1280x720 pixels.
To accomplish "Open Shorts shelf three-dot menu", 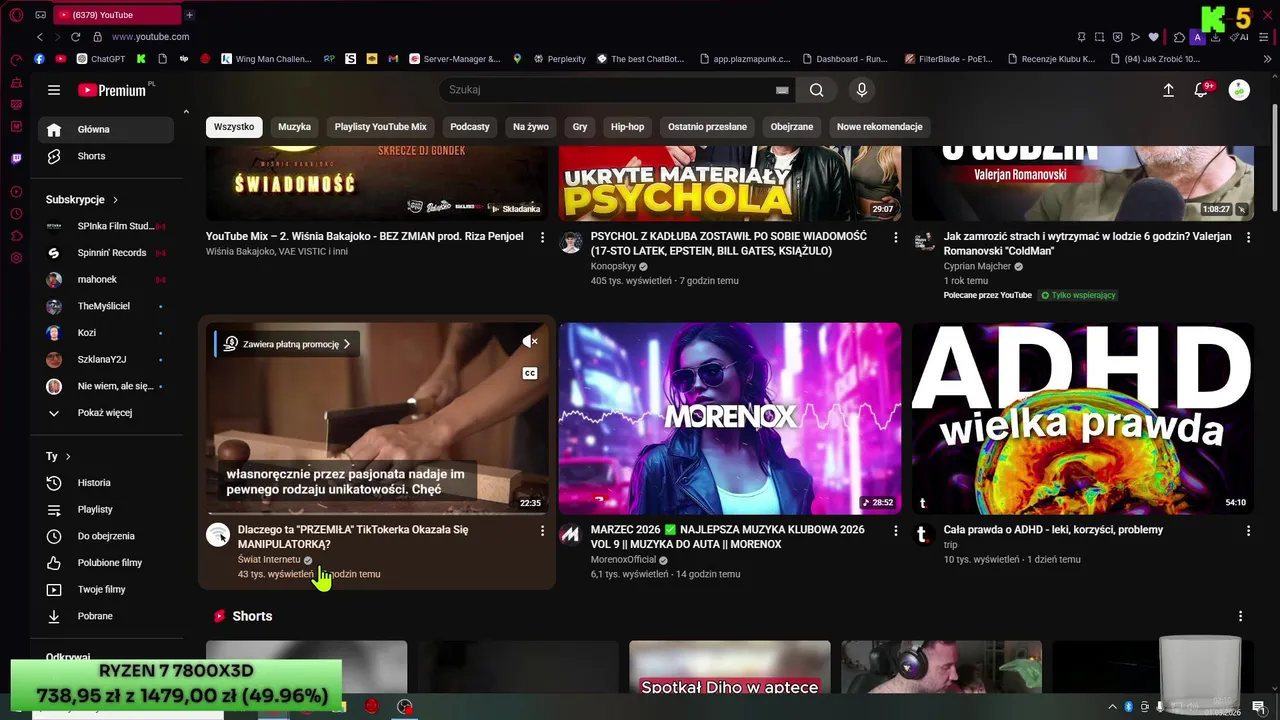I will point(1240,616).
